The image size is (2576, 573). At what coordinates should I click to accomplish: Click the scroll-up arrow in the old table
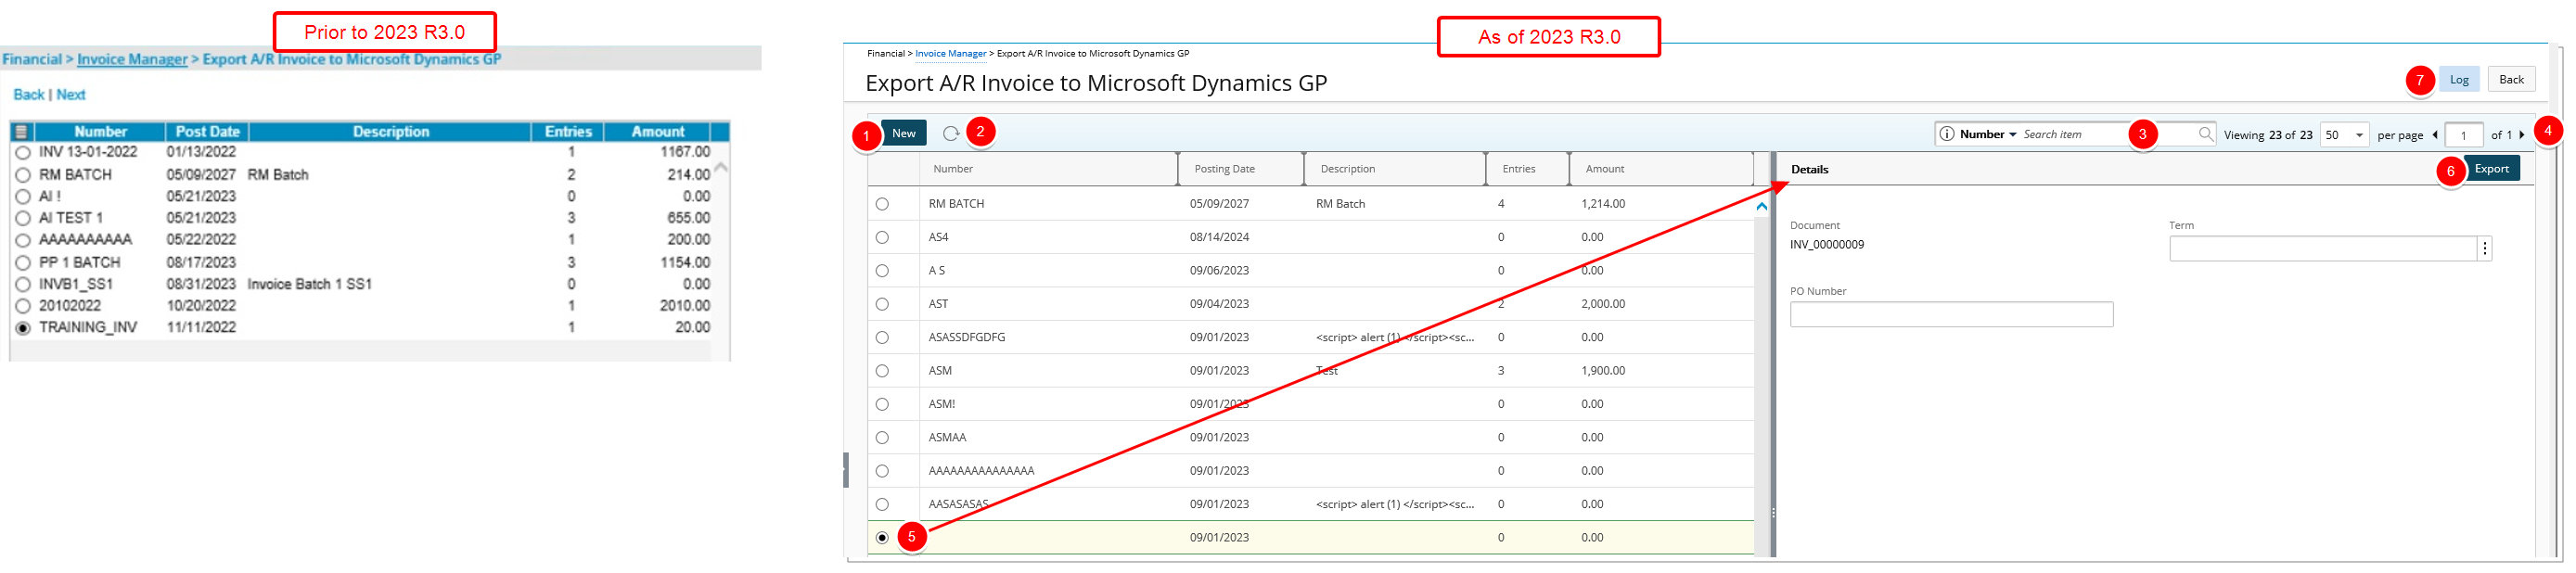(x=721, y=167)
